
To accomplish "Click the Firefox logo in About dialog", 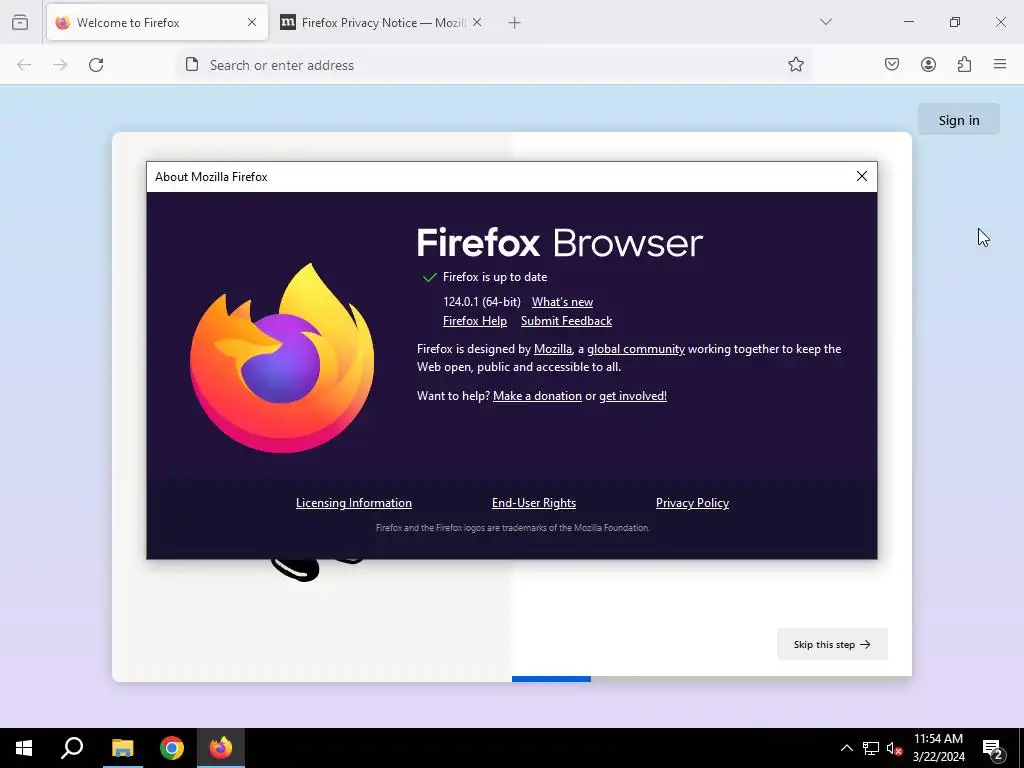I will (x=282, y=358).
